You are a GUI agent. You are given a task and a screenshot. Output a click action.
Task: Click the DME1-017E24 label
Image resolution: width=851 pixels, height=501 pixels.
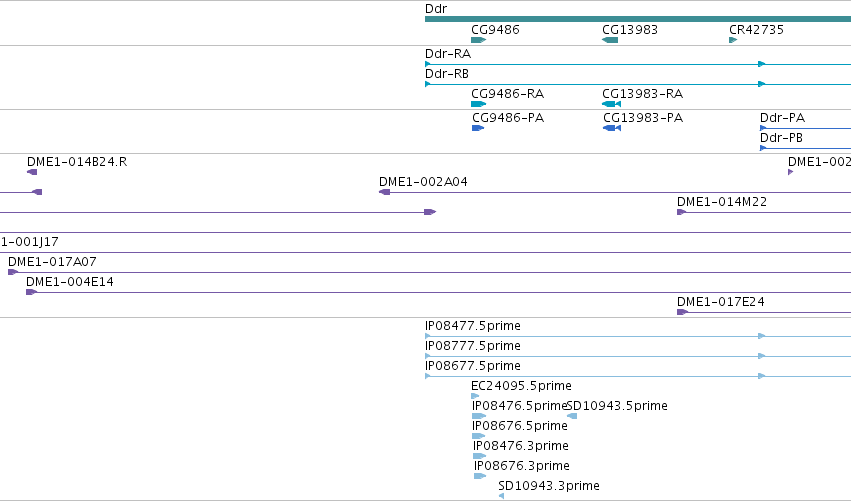coord(721,302)
